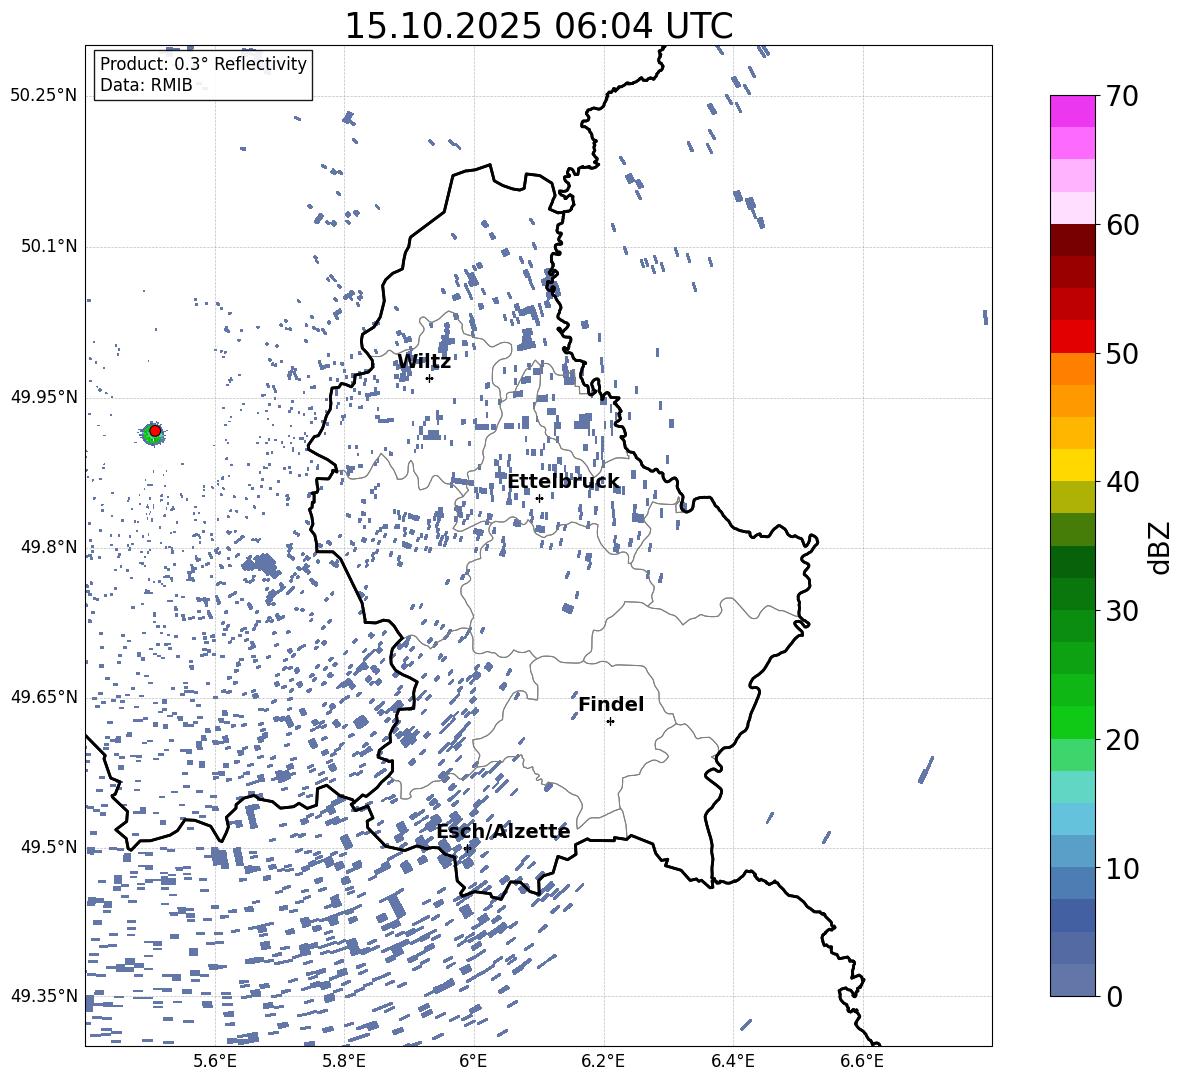Click the colorbar tick label 0
The image size is (1184, 1081).
pos(1114,996)
